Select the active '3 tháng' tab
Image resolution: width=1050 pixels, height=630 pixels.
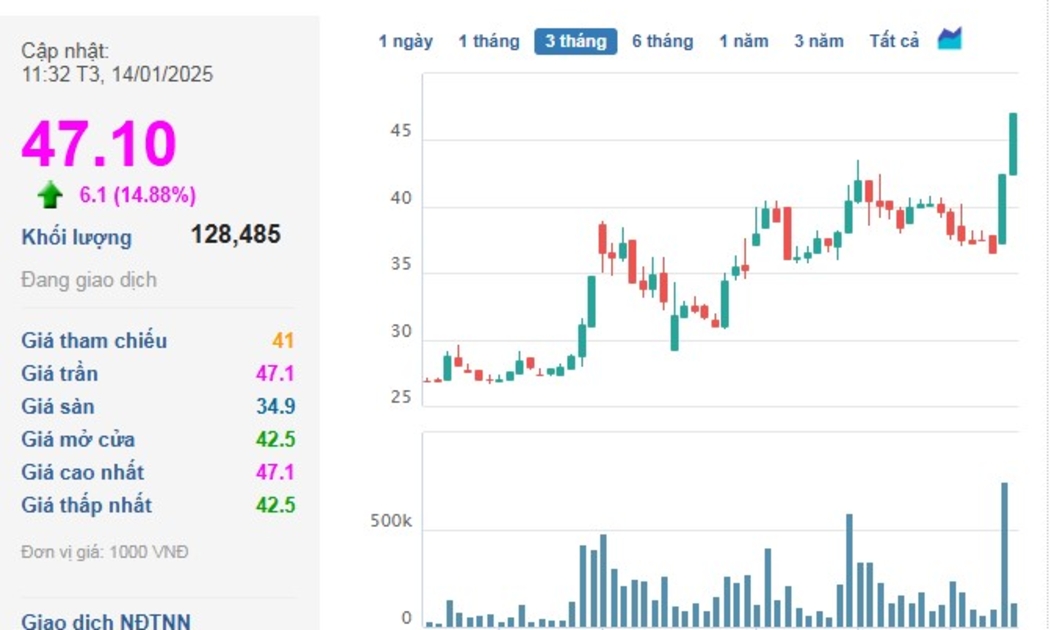click(575, 41)
